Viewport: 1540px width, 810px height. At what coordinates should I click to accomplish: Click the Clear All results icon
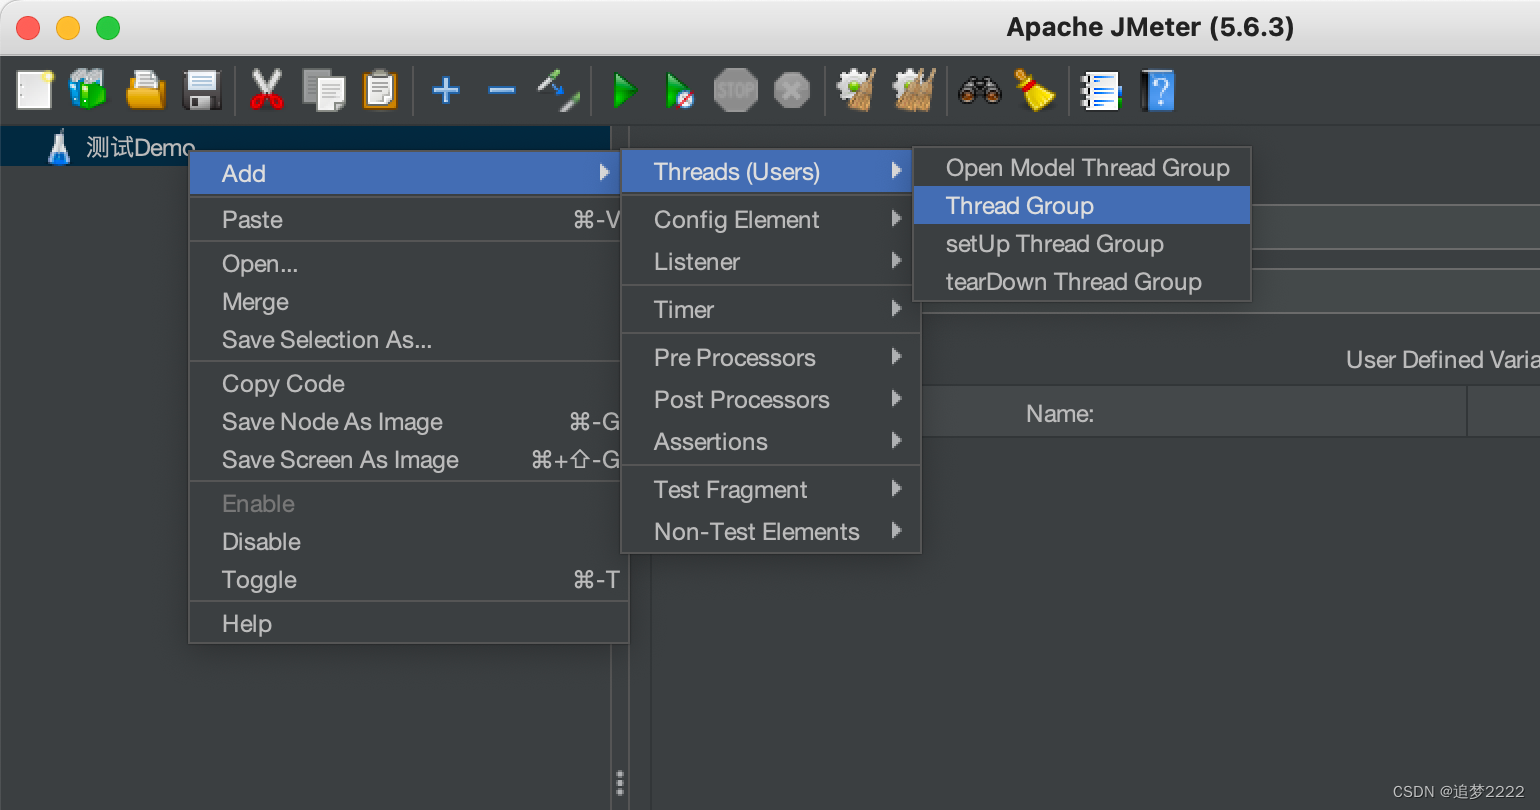(x=914, y=90)
